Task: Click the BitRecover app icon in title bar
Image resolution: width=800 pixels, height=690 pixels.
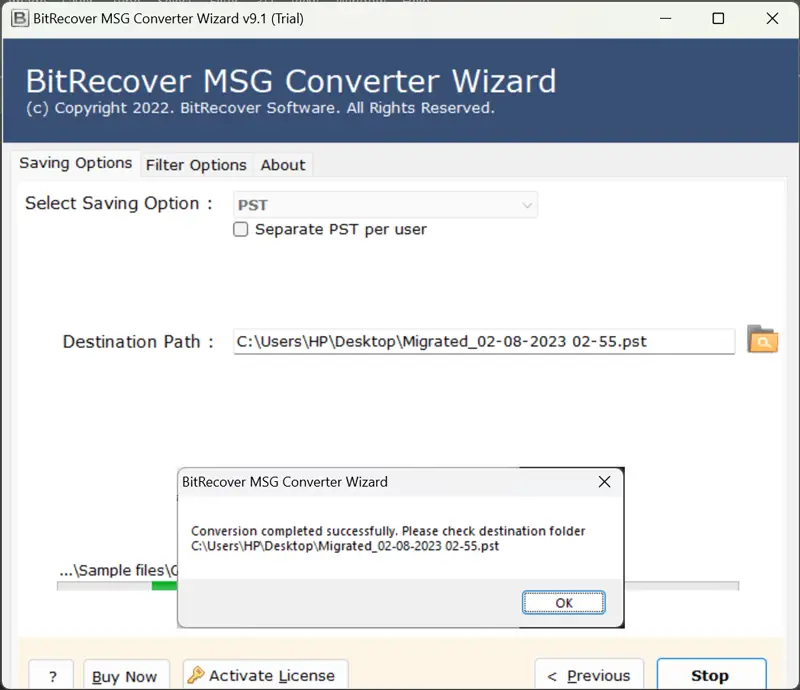Action: coord(20,18)
